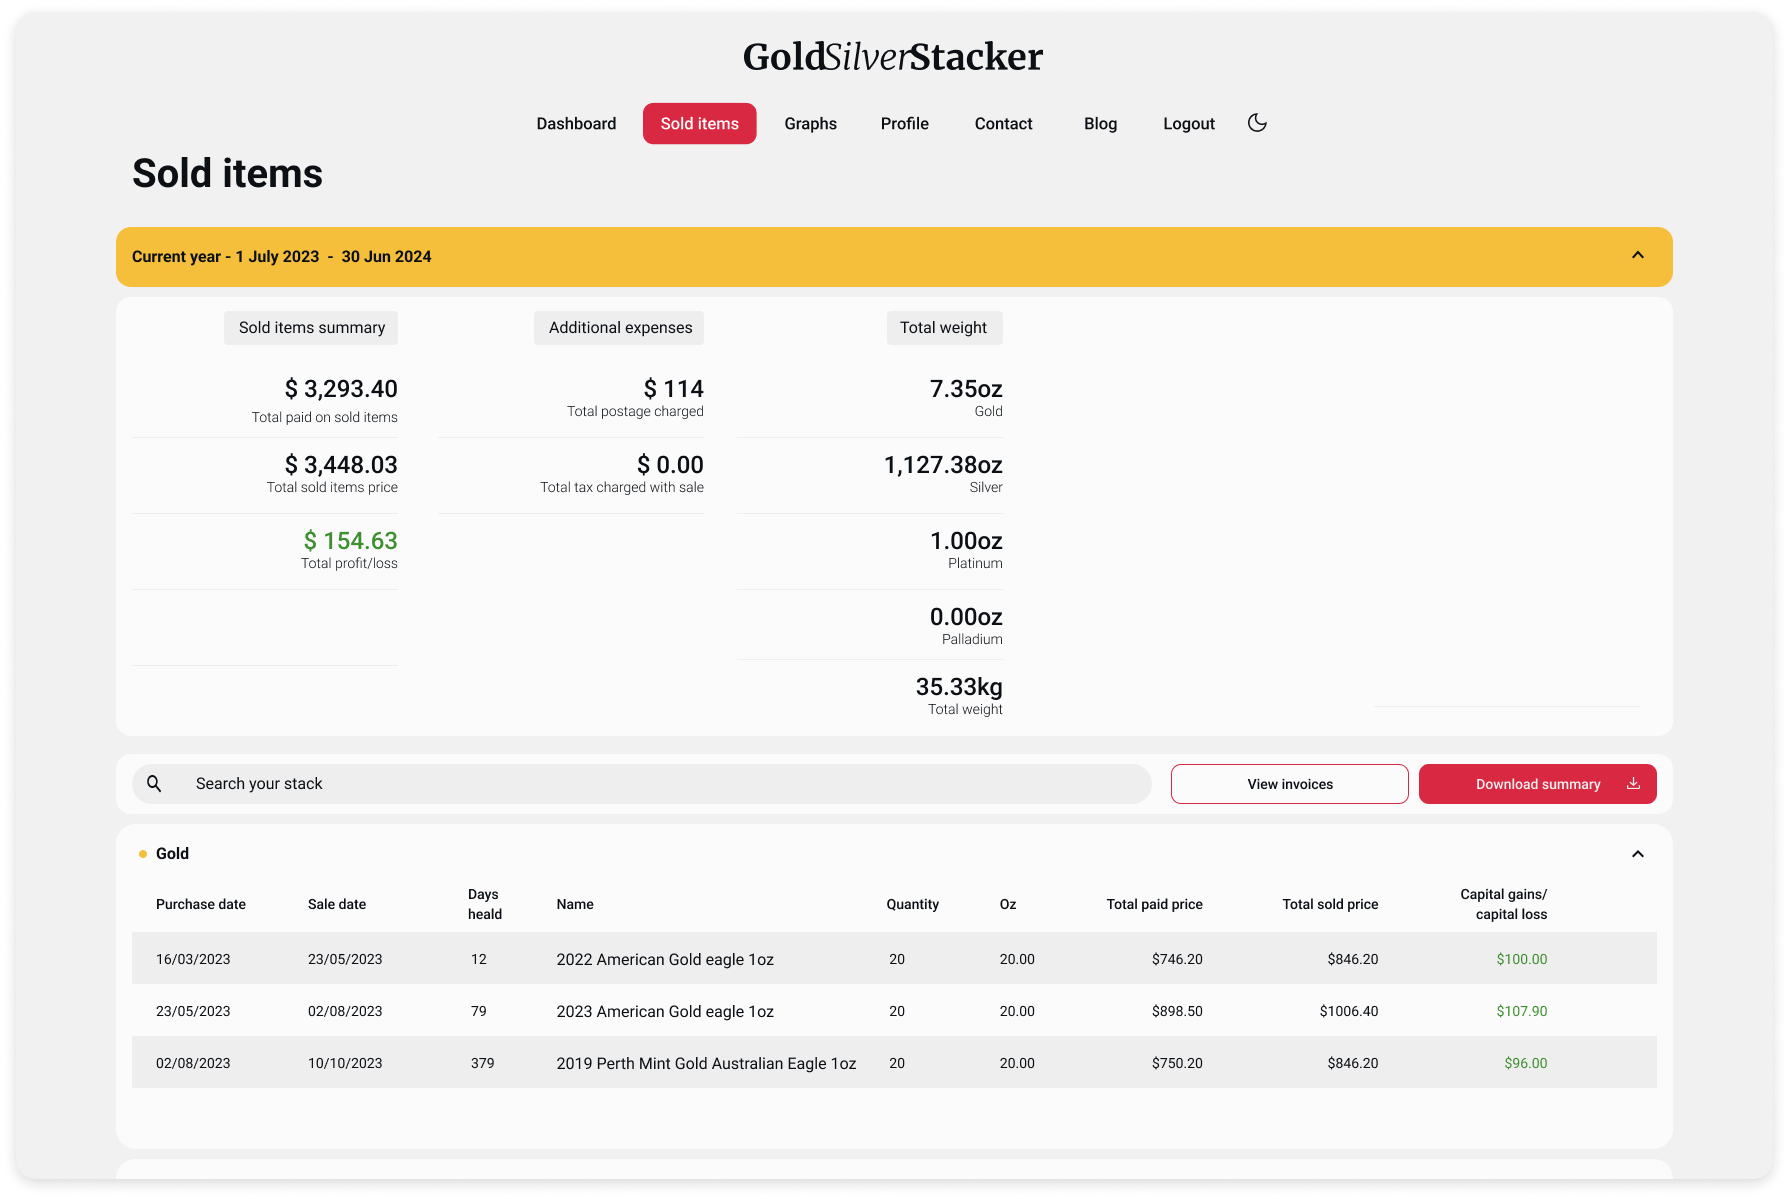
Task: Open the Profile page
Action: tap(904, 123)
